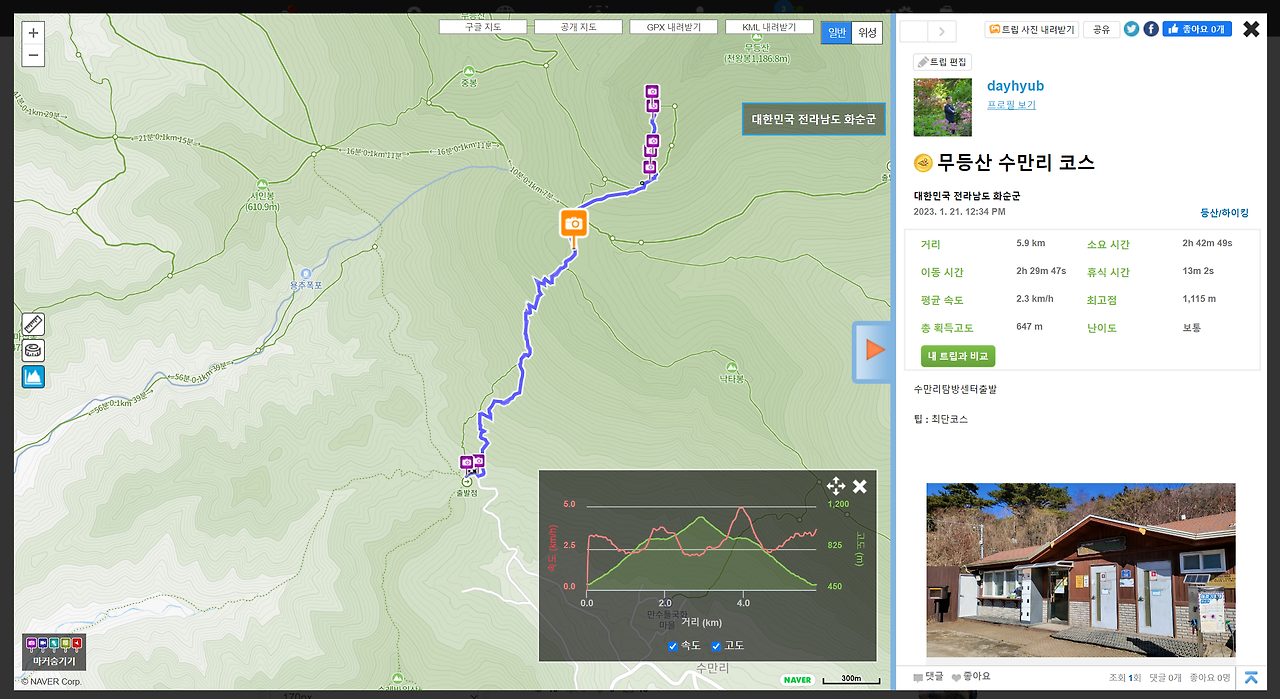This screenshot has height=699, width=1280.
Task: Open the visitor center trip photo
Action: pyautogui.click(x=1081, y=570)
